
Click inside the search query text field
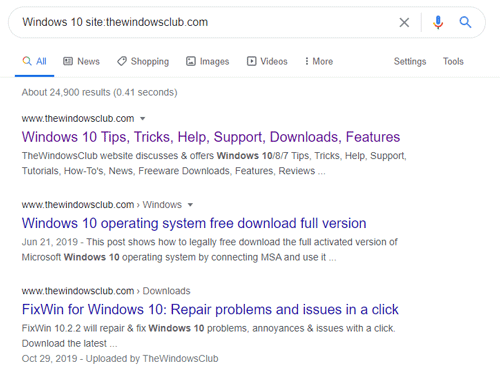point(207,22)
